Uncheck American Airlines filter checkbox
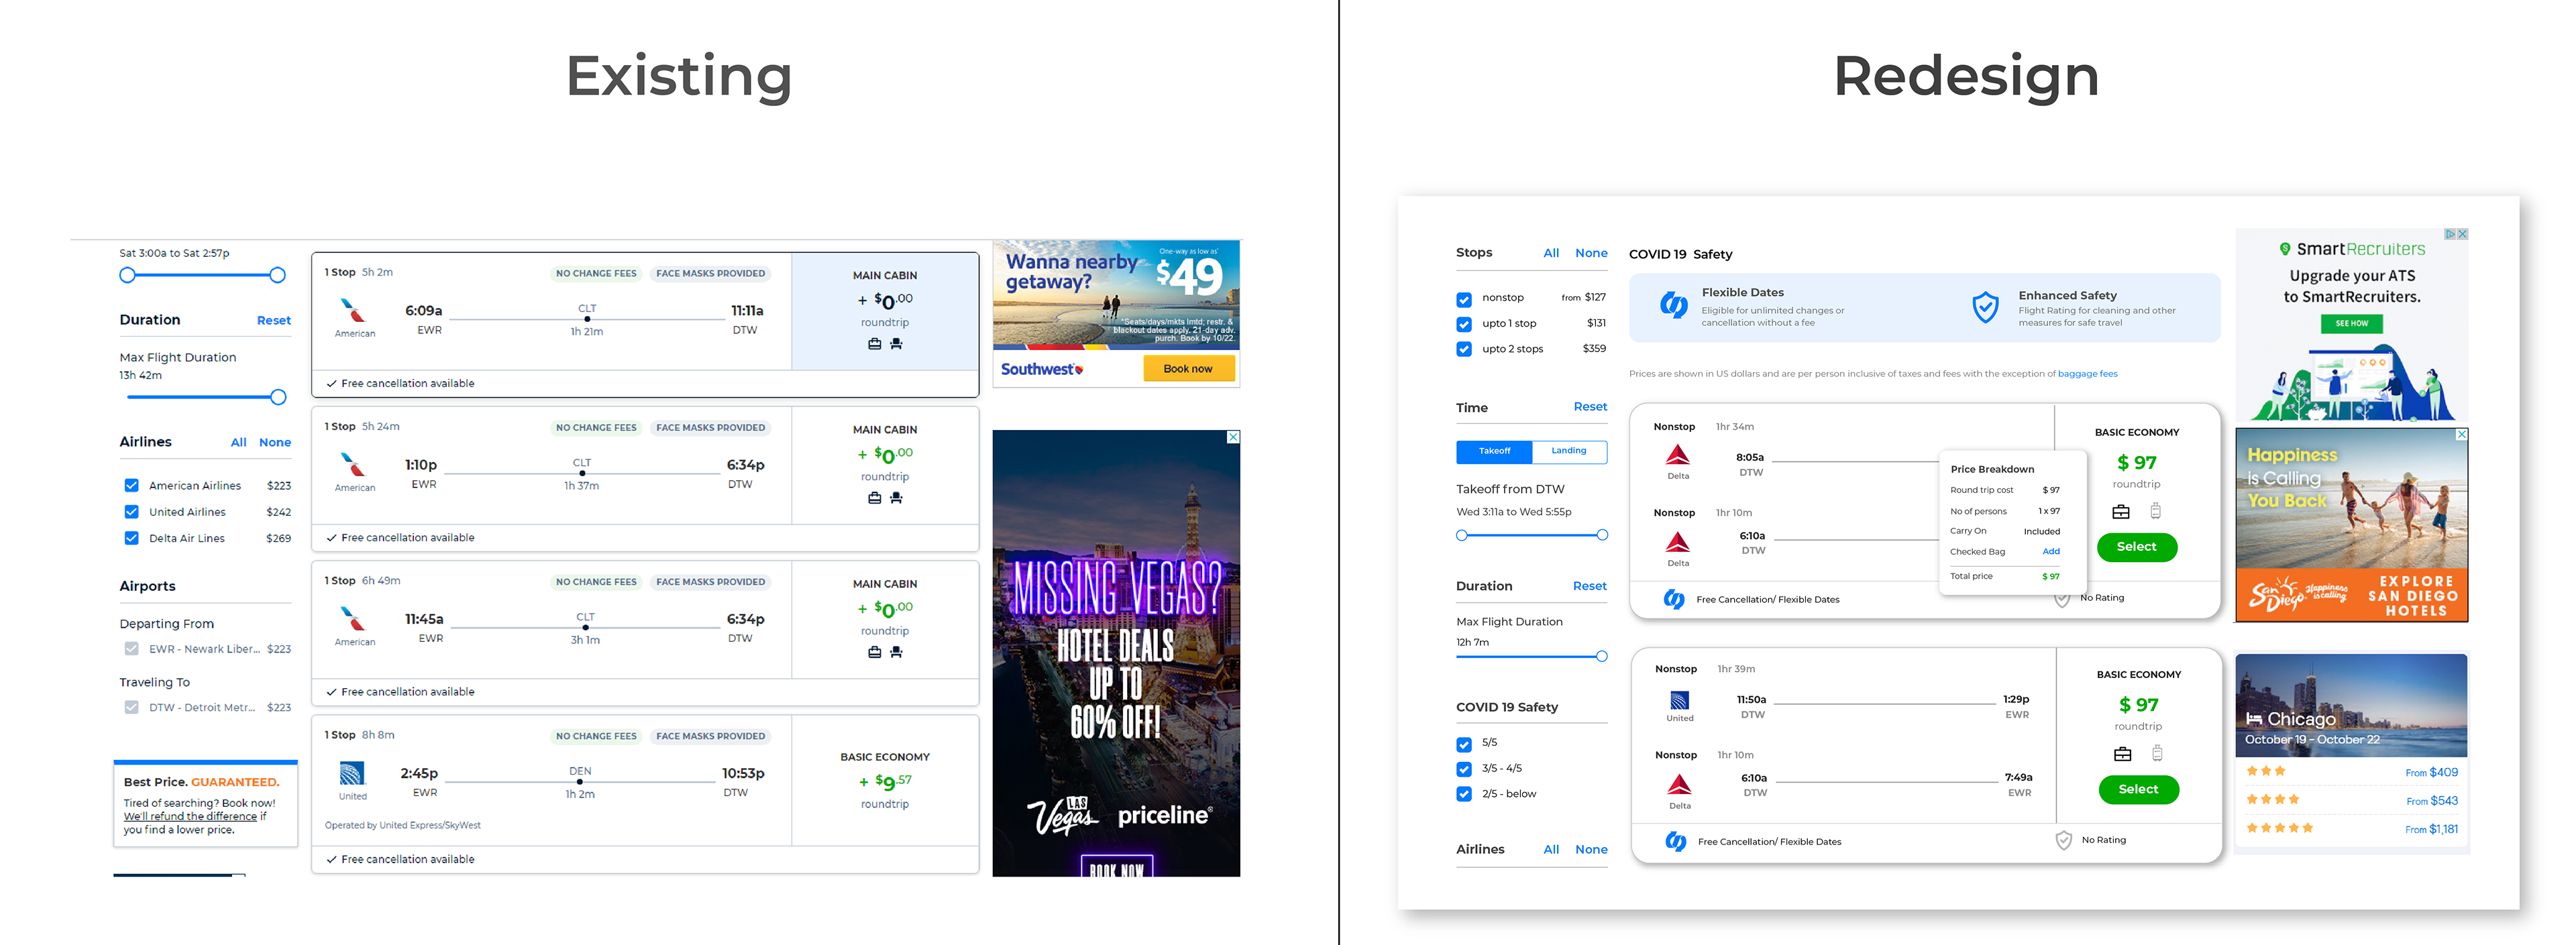The height and width of the screenshot is (945, 2576). click(x=131, y=485)
